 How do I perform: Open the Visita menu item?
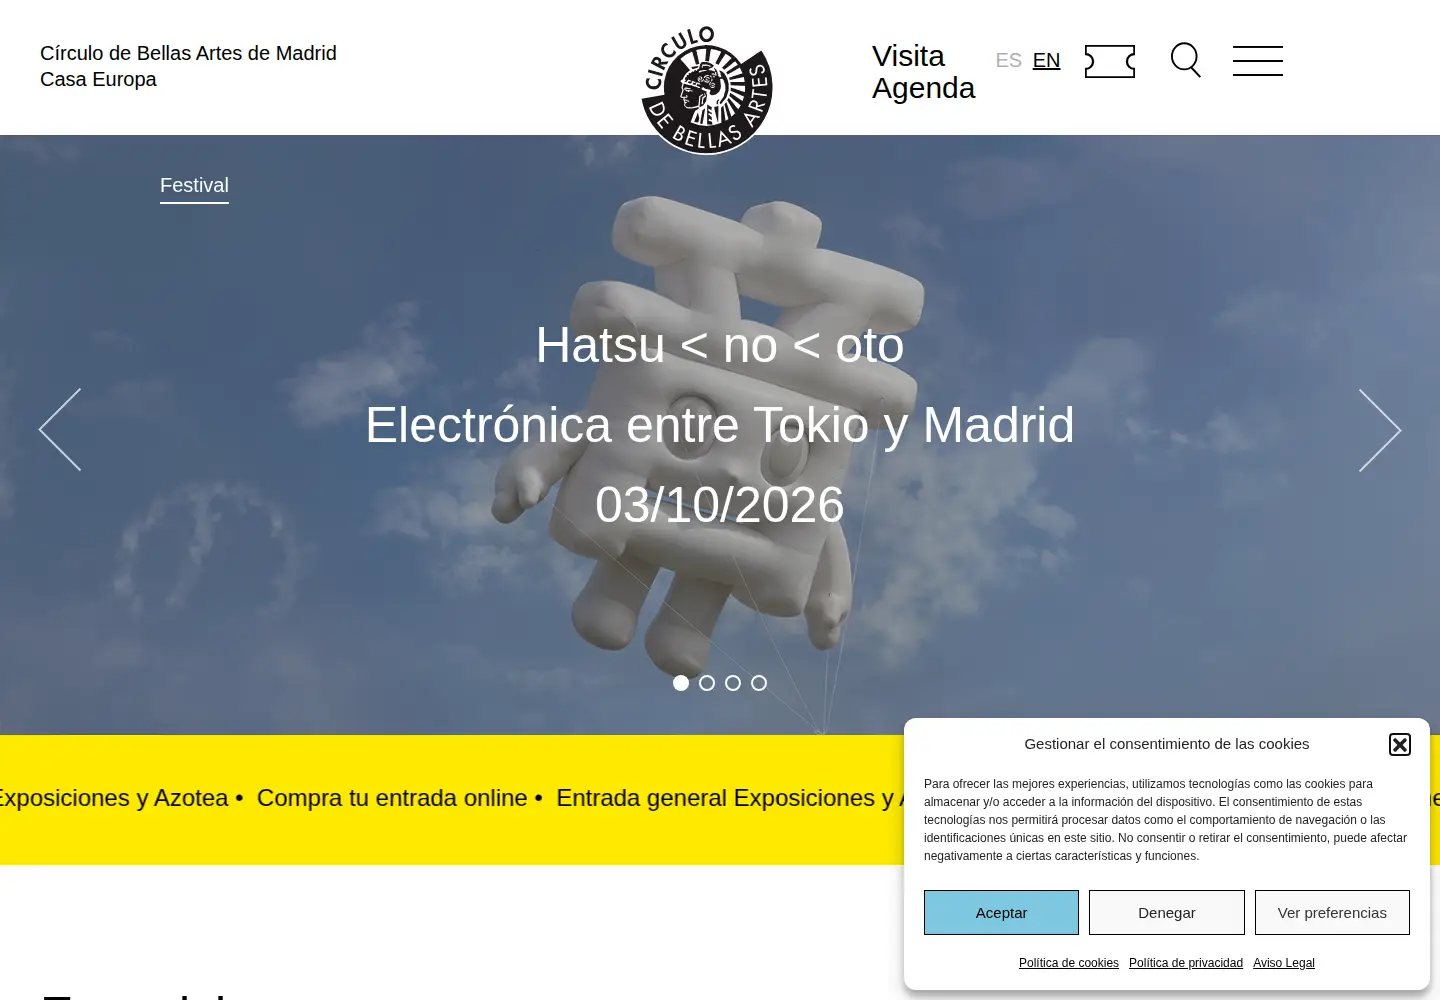(x=908, y=56)
